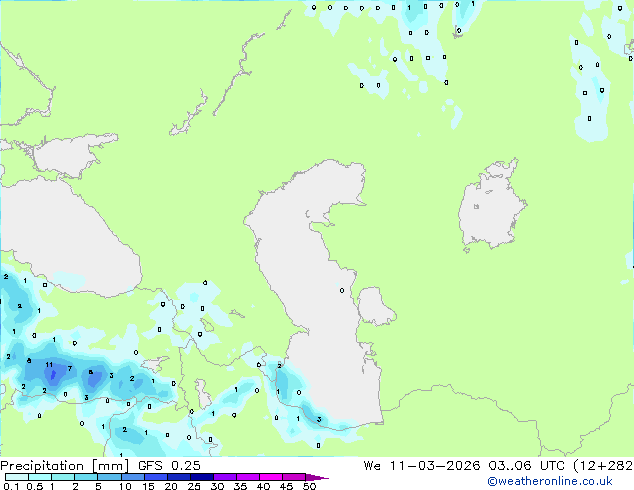Select the 40–45 mm magenta legend swatch
Screen dimensions: 634x490
(x=271, y=477)
